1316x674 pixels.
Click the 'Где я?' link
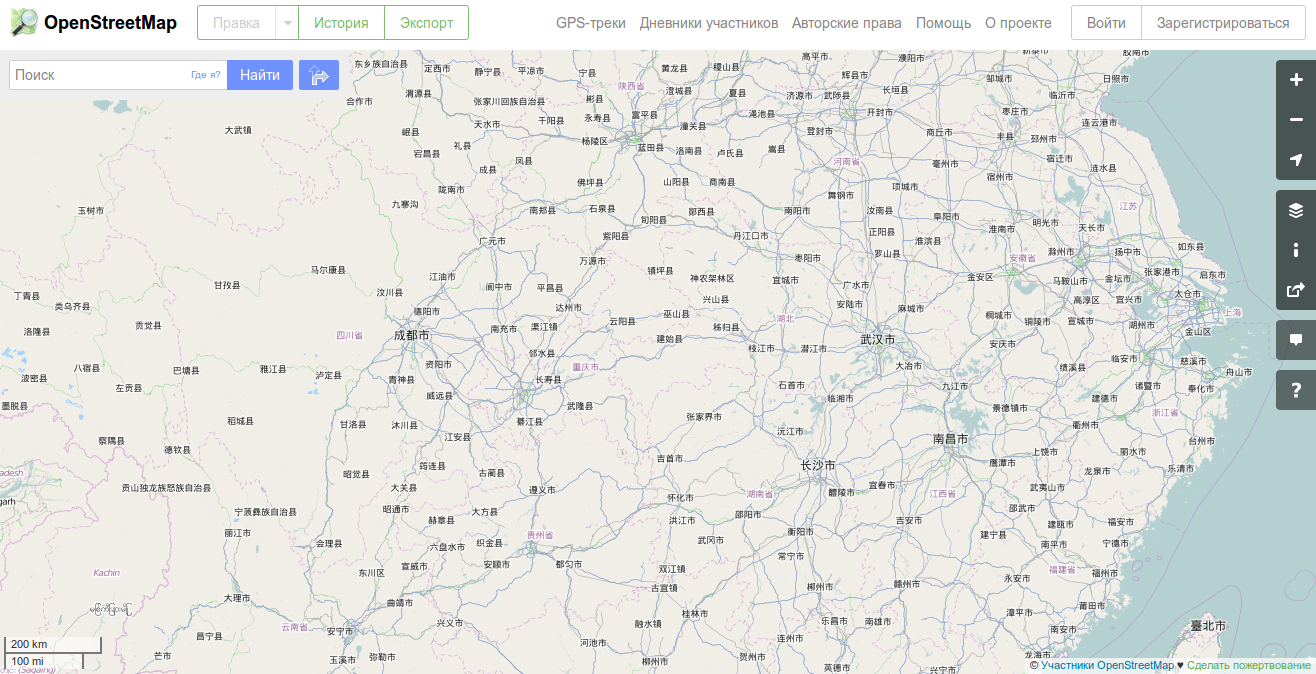click(x=205, y=75)
